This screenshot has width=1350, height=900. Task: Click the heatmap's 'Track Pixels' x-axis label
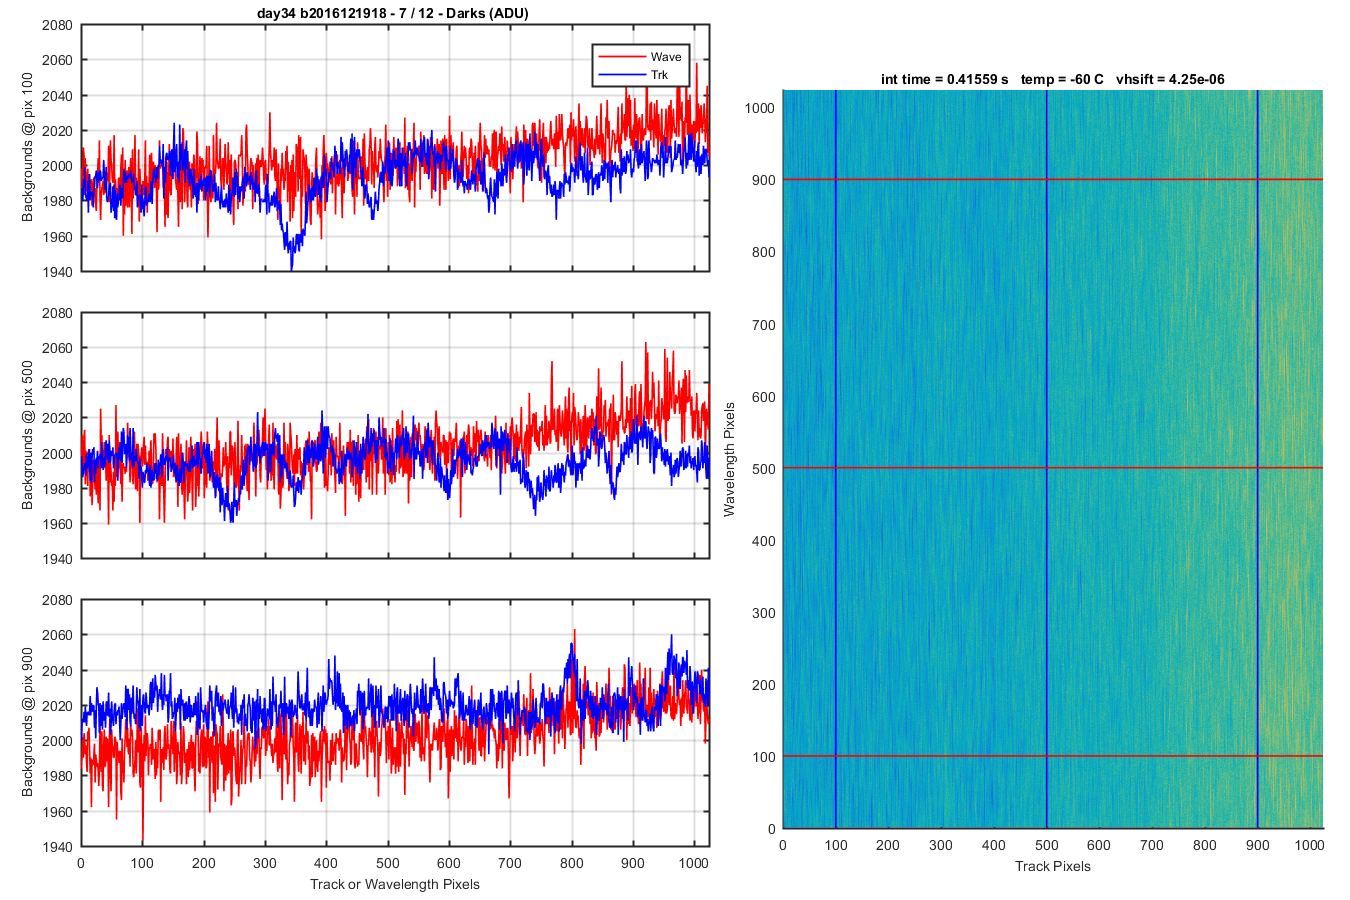click(1053, 866)
